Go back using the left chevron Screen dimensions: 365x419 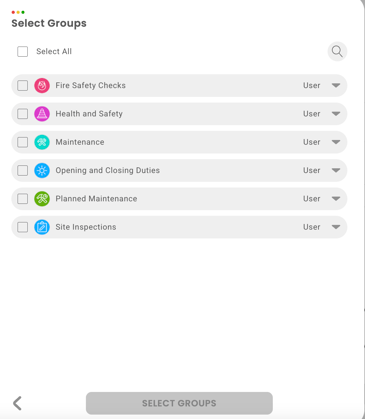pos(17,403)
